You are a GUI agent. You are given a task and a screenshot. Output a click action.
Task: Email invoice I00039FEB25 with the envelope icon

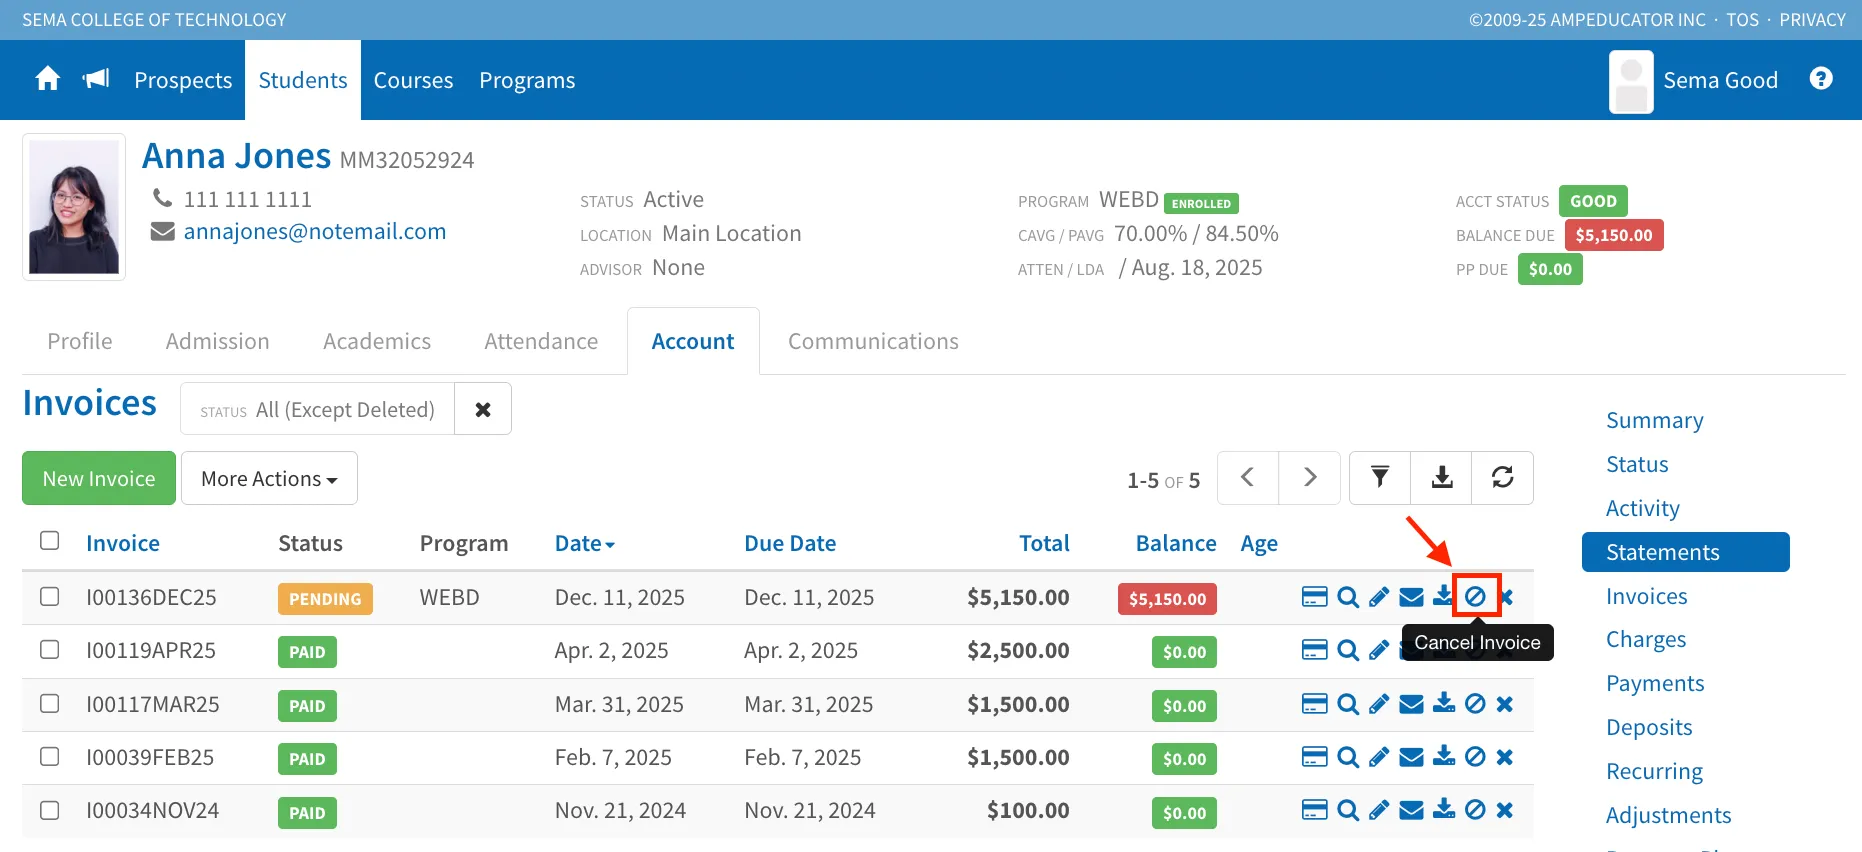tap(1411, 758)
